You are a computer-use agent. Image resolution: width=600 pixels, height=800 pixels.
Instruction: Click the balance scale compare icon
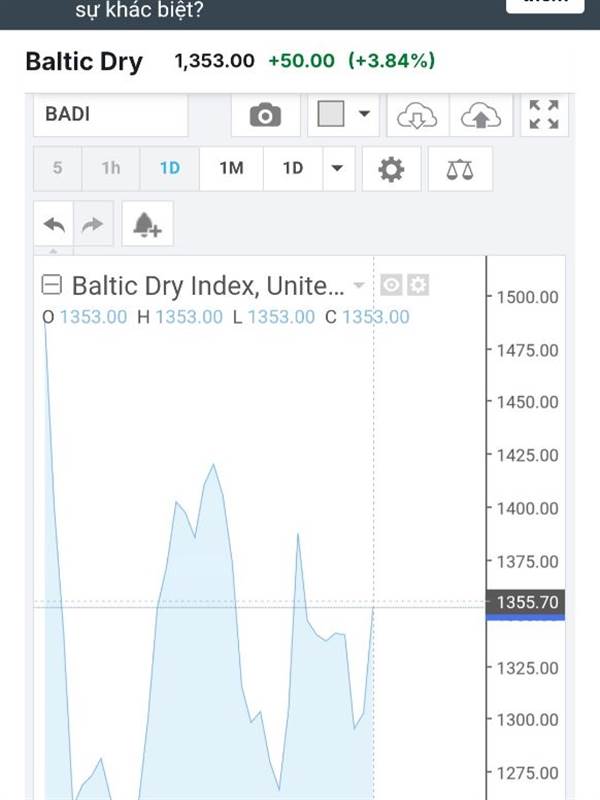pyautogui.click(x=460, y=169)
